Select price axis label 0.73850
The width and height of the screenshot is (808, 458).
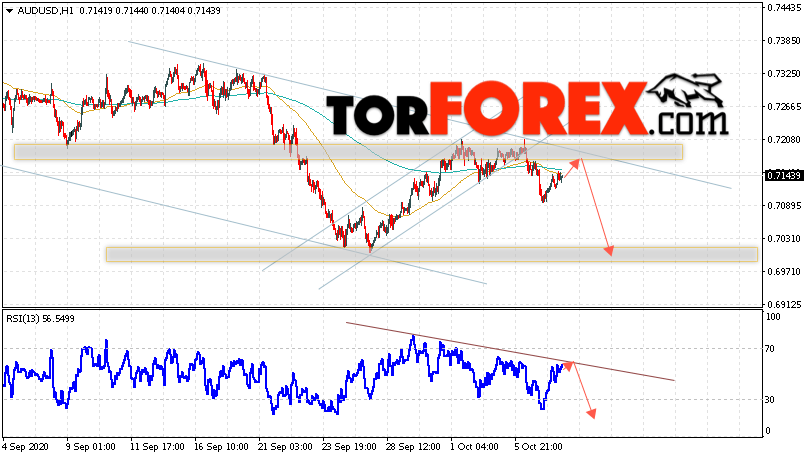click(x=784, y=41)
